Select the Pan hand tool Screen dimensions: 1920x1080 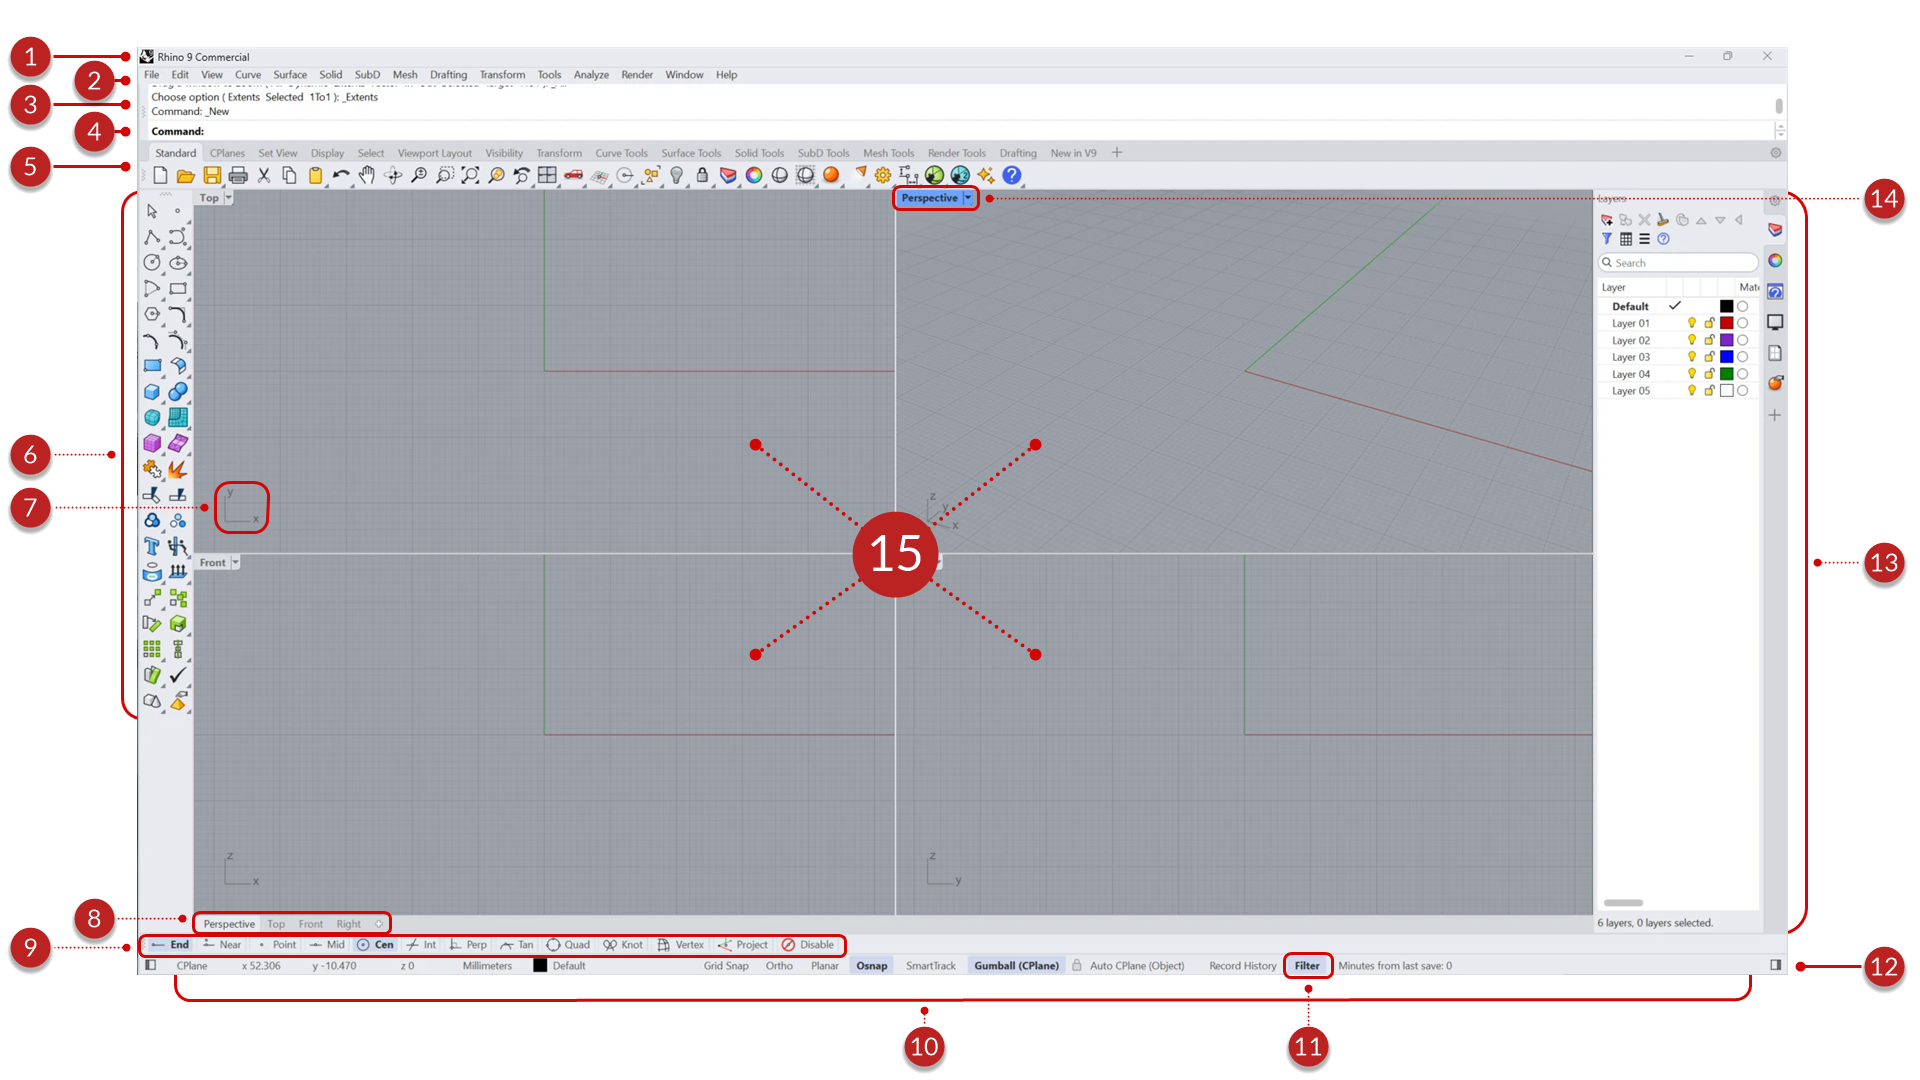click(367, 176)
